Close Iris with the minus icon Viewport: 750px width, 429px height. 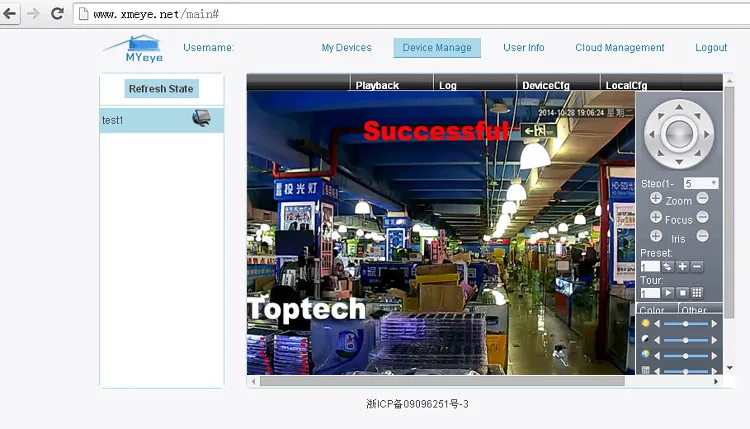pyautogui.click(x=702, y=236)
